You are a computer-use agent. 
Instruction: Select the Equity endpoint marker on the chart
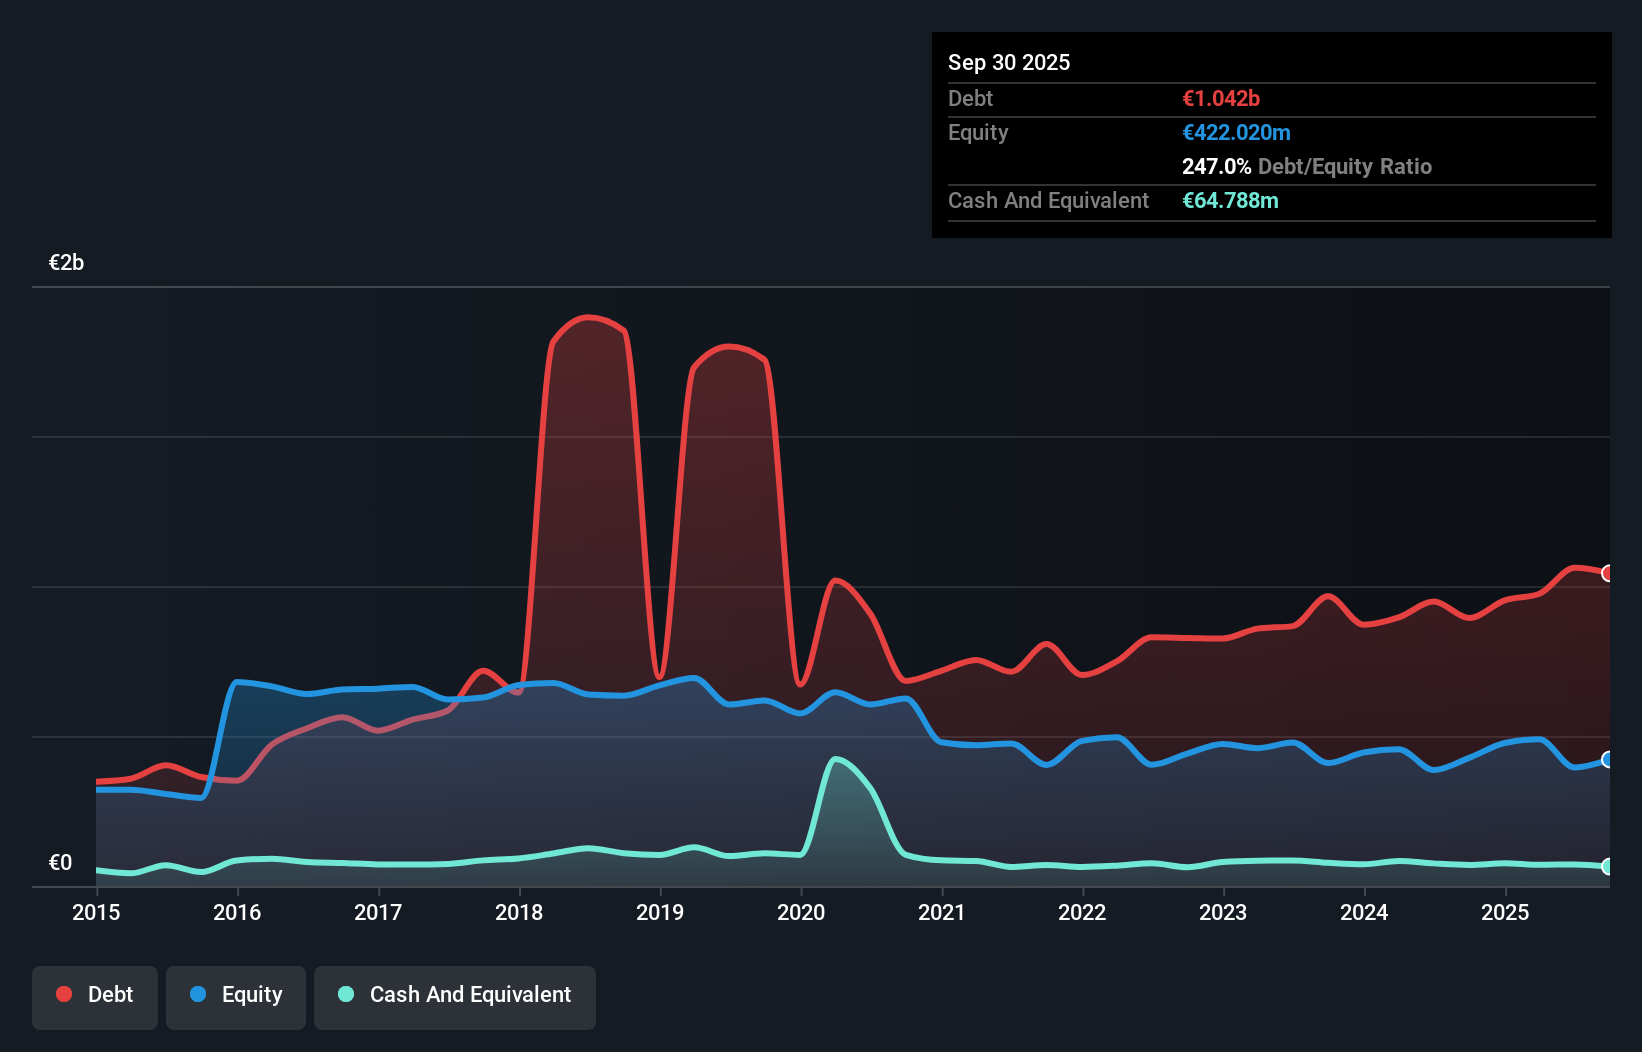tap(1607, 760)
